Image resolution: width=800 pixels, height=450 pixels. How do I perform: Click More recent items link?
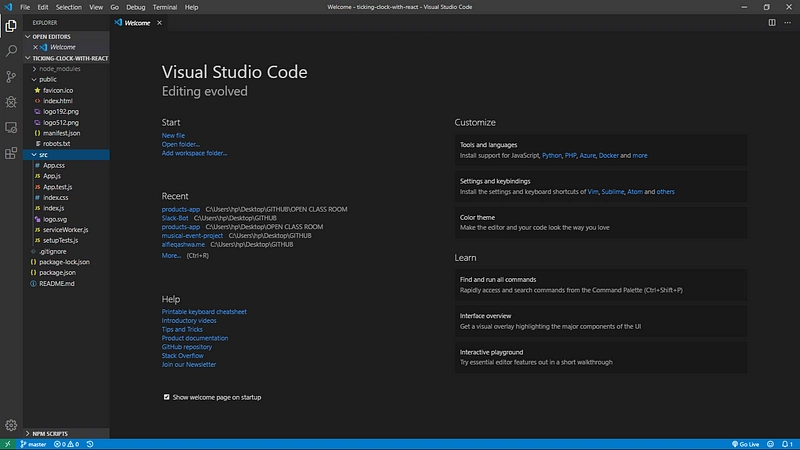(x=171, y=256)
